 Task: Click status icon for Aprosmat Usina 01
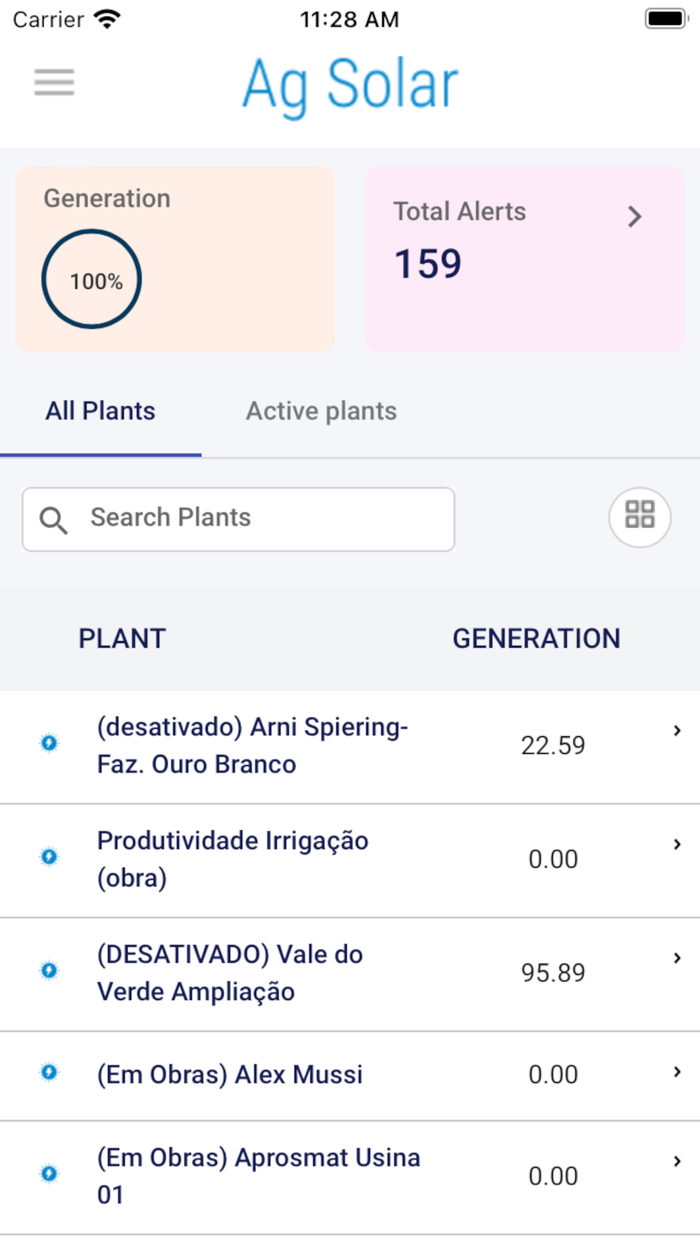49,1174
